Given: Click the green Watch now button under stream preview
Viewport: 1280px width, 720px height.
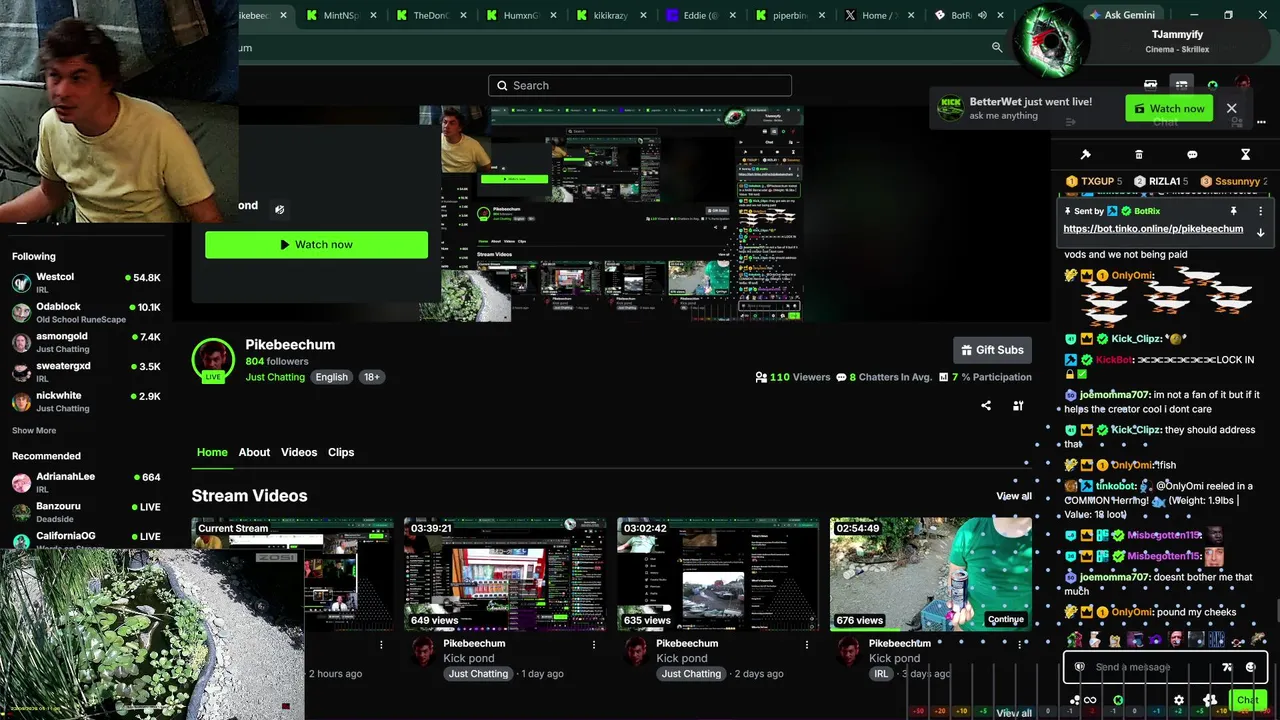Looking at the screenshot, I should [x=316, y=244].
